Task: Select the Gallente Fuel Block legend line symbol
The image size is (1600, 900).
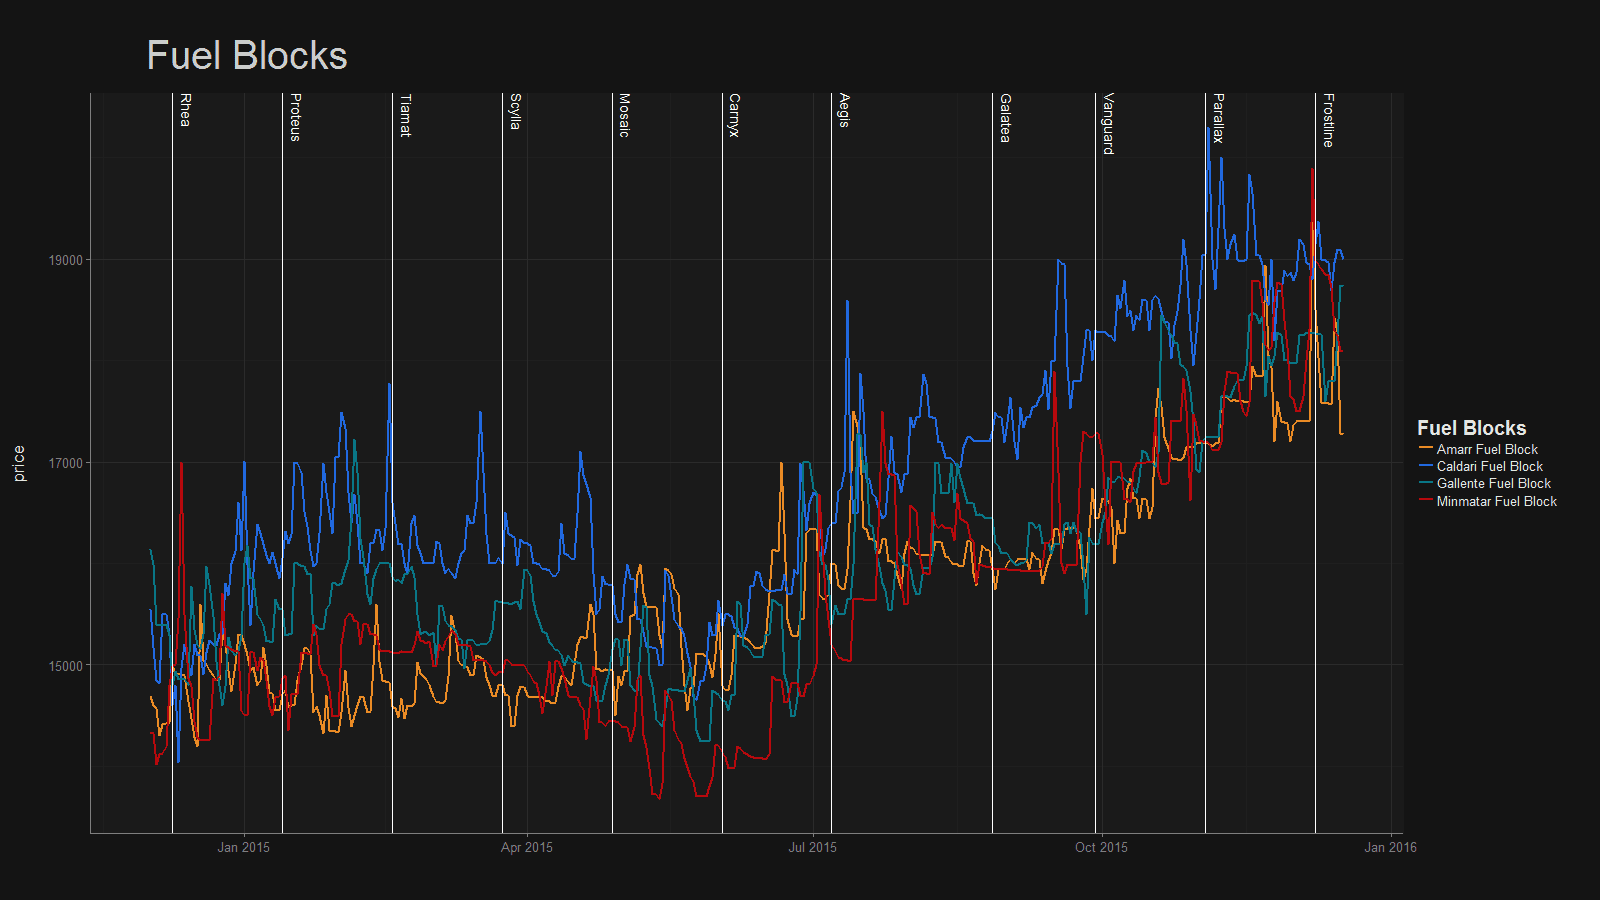Action: [1425, 483]
